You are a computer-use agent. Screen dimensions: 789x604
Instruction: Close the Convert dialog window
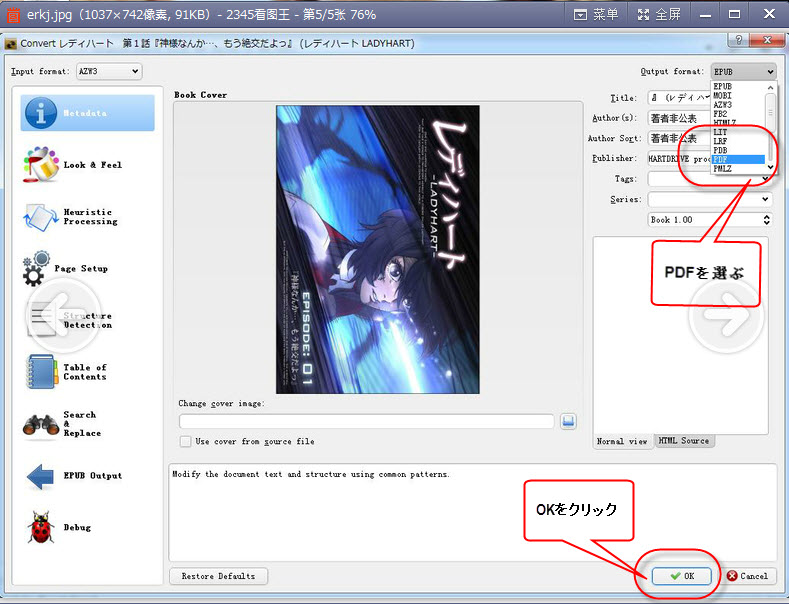[x=767, y=40]
